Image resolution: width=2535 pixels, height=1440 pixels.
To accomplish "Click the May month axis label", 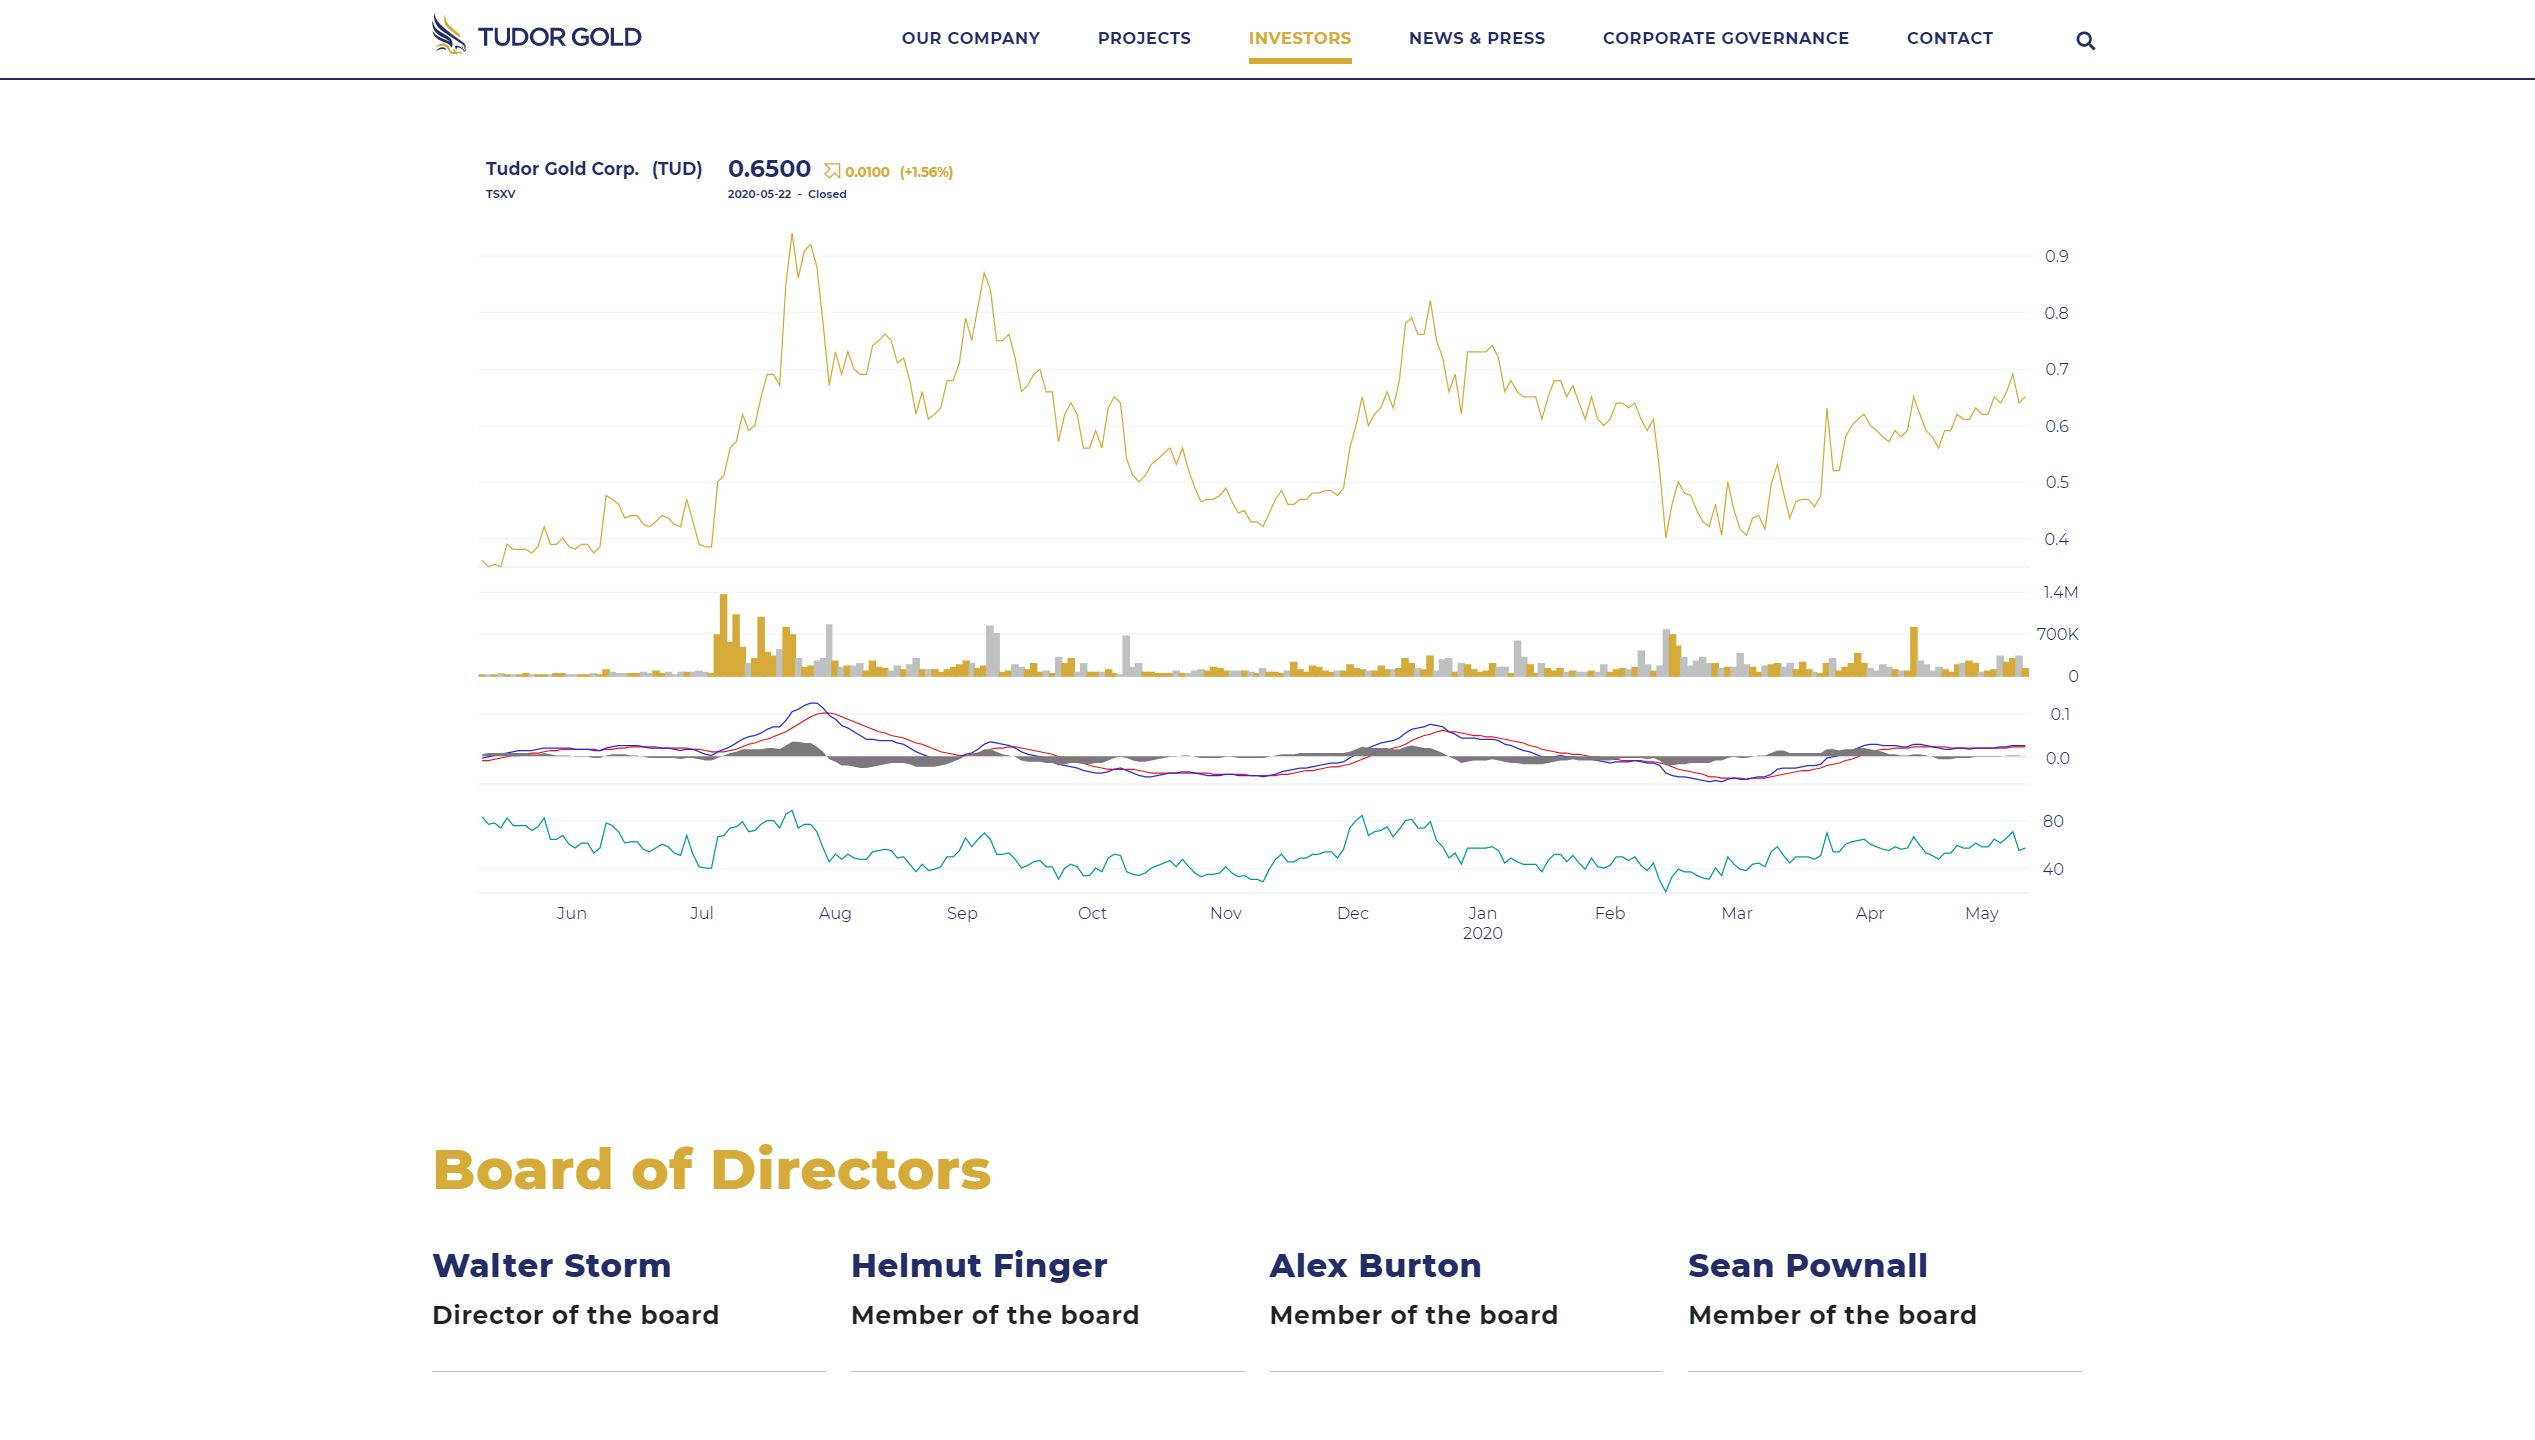I will tap(1981, 913).
